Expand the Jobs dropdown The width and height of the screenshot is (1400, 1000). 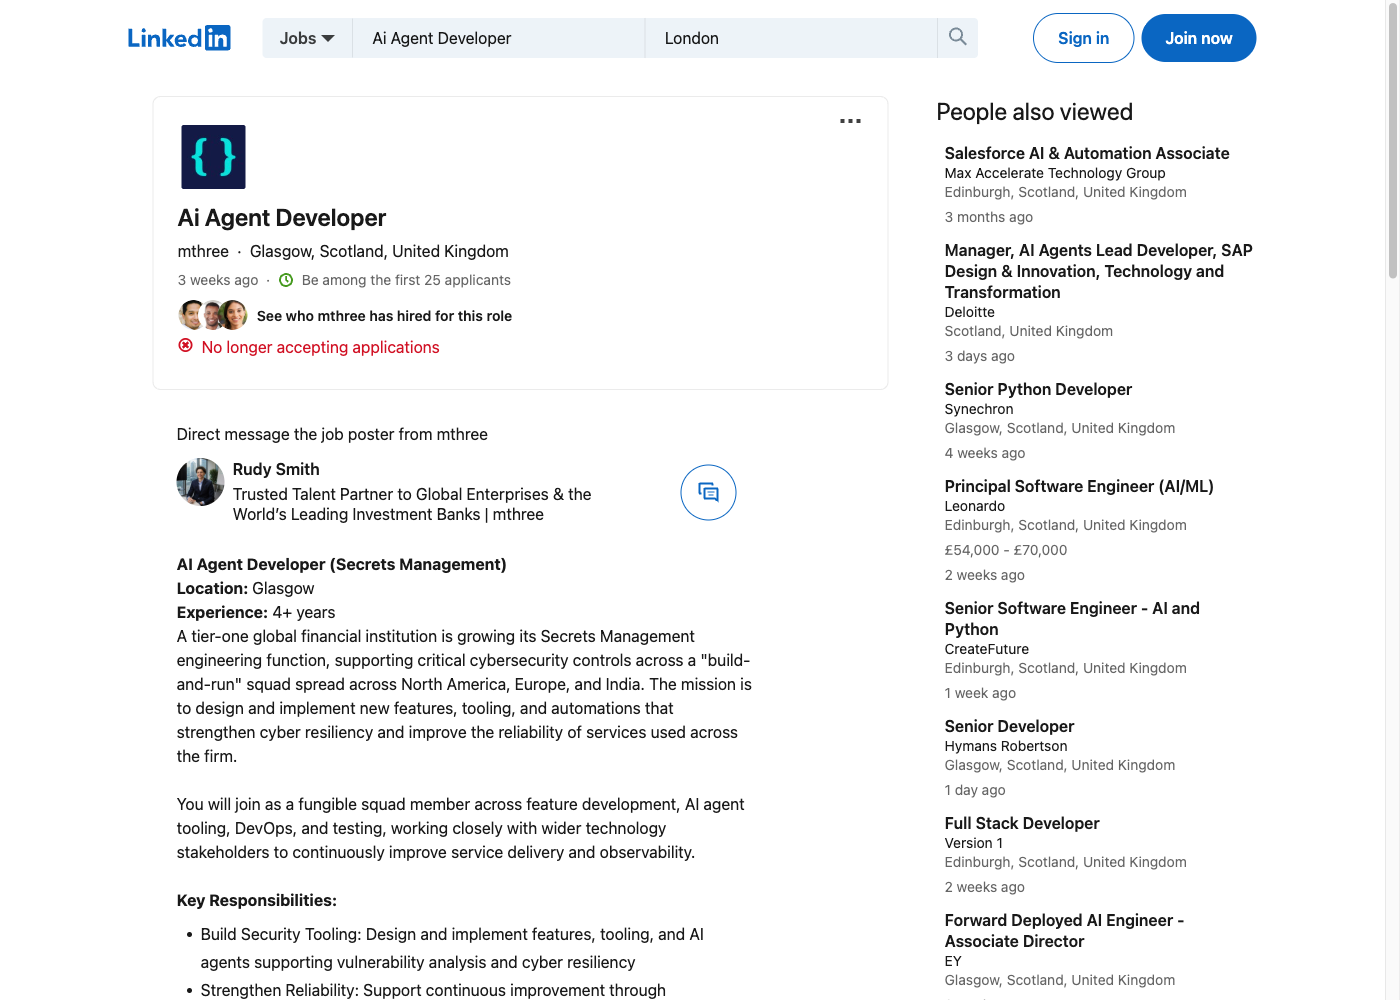pos(307,38)
